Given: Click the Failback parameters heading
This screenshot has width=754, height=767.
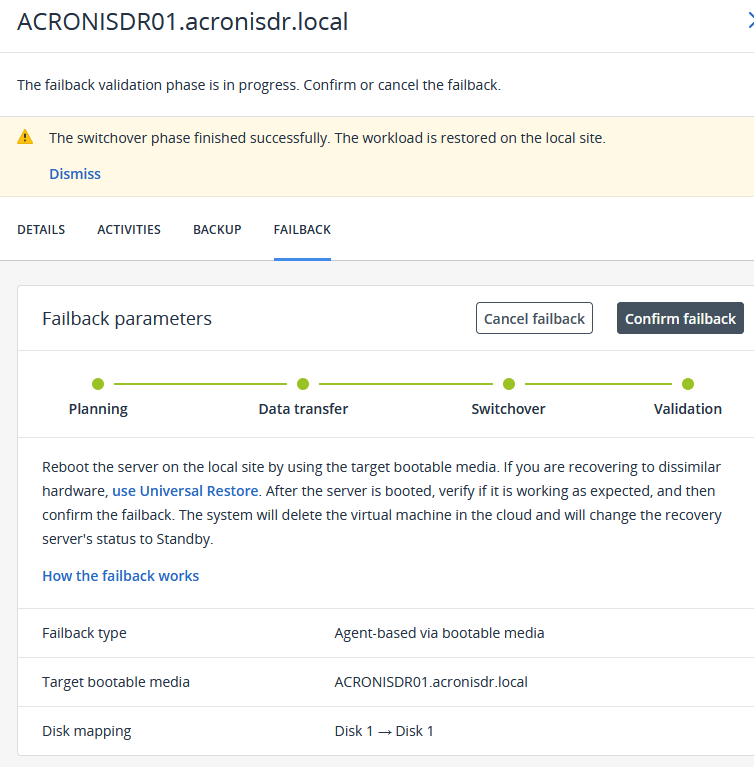Looking at the screenshot, I should [x=127, y=318].
